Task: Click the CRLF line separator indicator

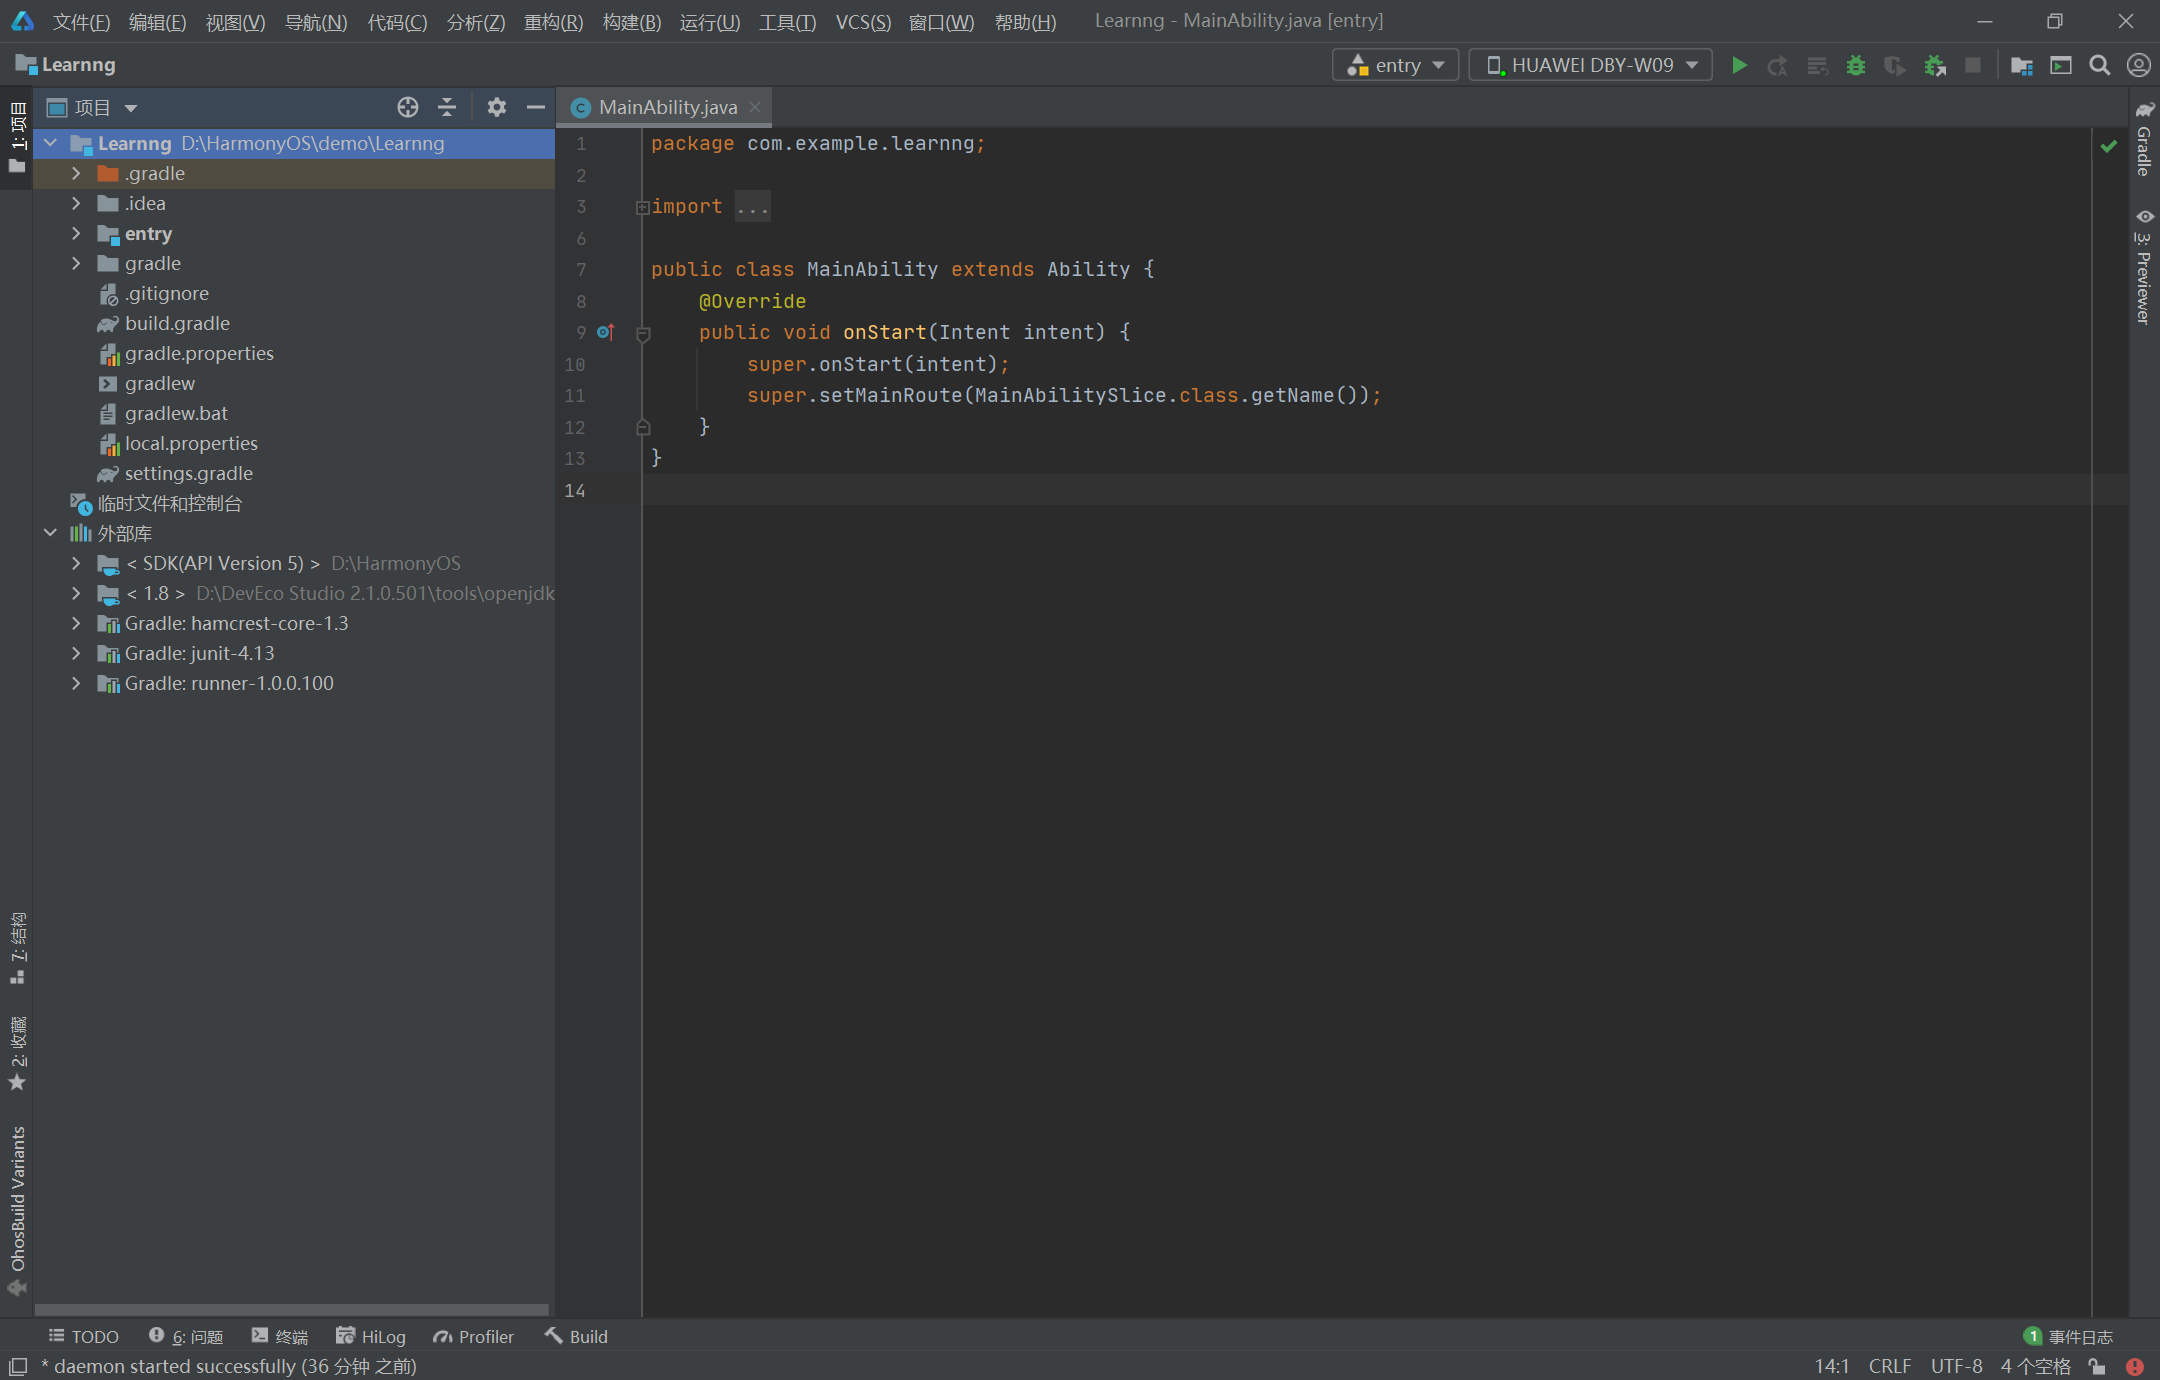Action: [1890, 1366]
